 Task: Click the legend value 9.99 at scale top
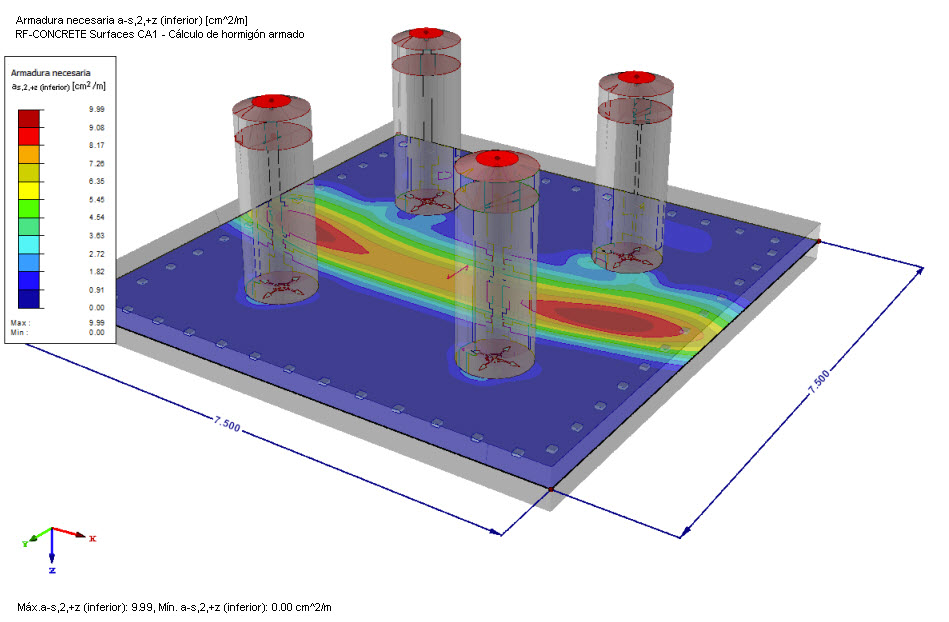(x=97, y=109)
